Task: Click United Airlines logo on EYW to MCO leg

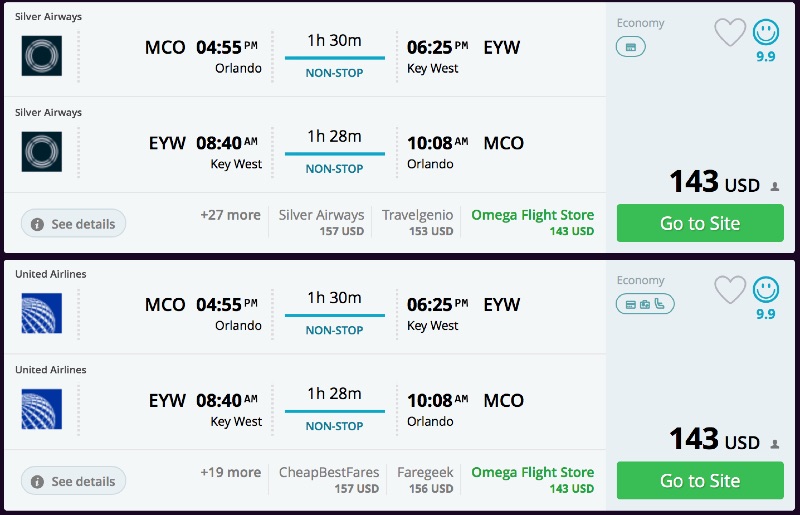Action: 42,409
